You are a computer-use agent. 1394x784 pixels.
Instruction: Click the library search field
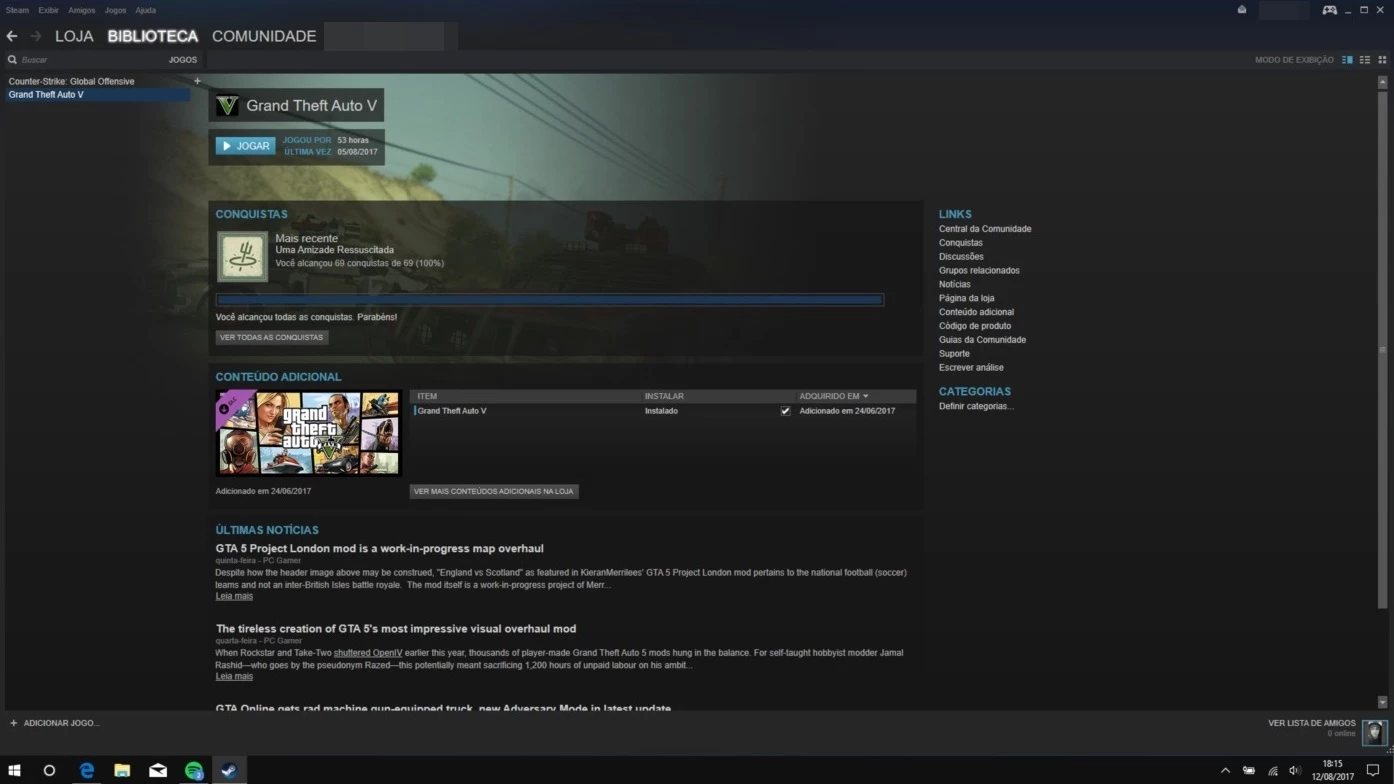tap(88, 60)
